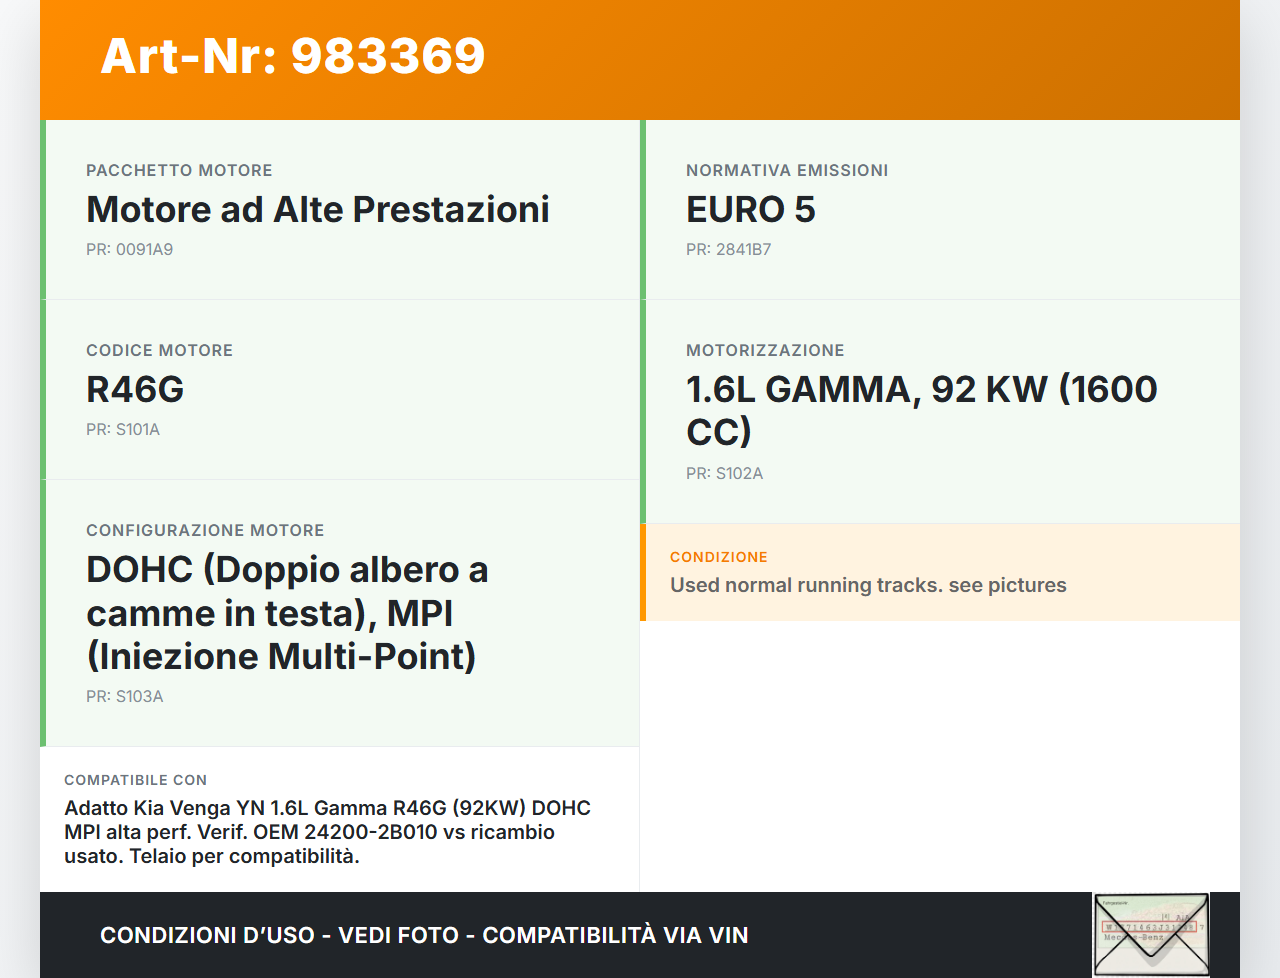Open the VIN envelope thumbnail image
1280x978 pixels.
tap(1151, 935)
